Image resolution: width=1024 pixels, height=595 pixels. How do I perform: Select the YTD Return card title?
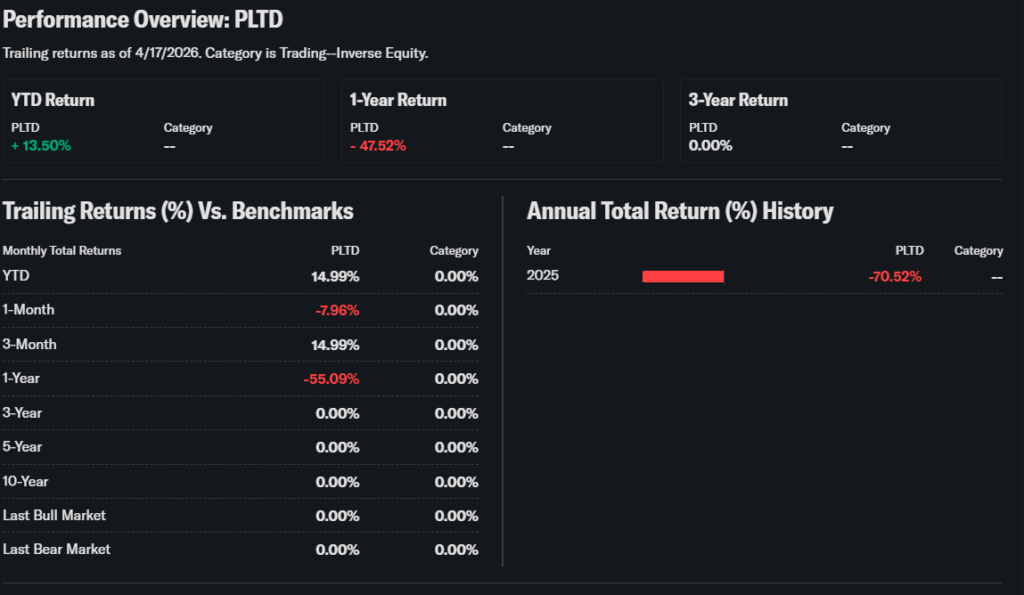click(52, 100)
